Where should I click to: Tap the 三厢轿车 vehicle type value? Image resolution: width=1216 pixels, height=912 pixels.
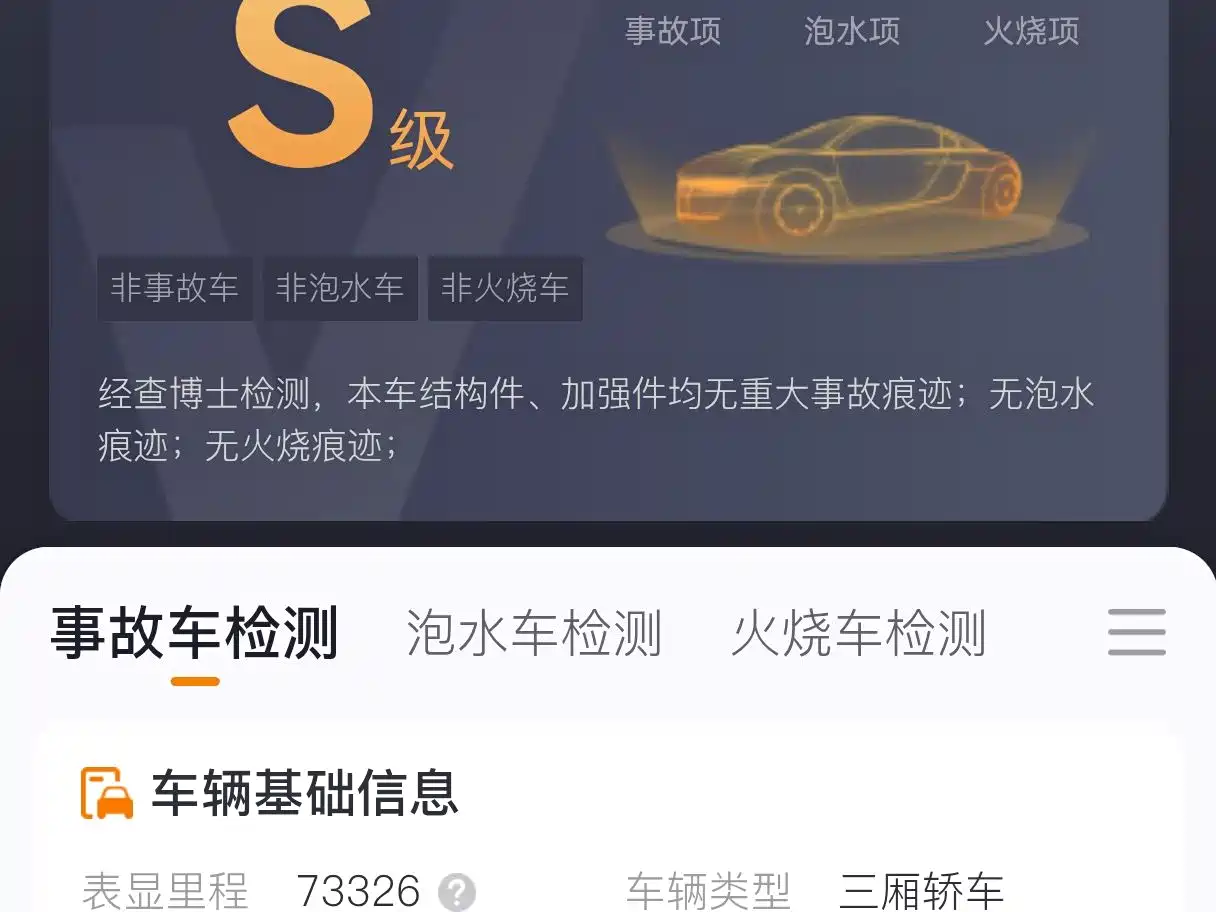coord(922,891)
